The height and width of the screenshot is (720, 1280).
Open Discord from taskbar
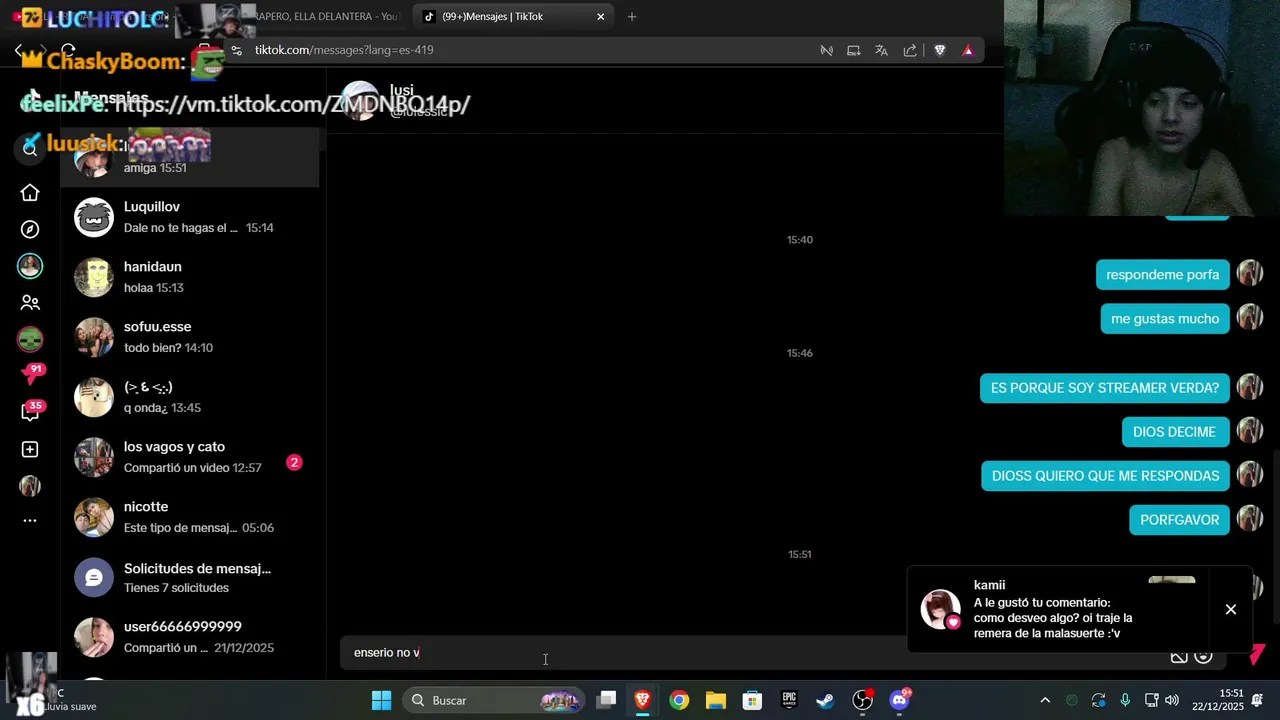pyautogui.click(x=899, y=700)
